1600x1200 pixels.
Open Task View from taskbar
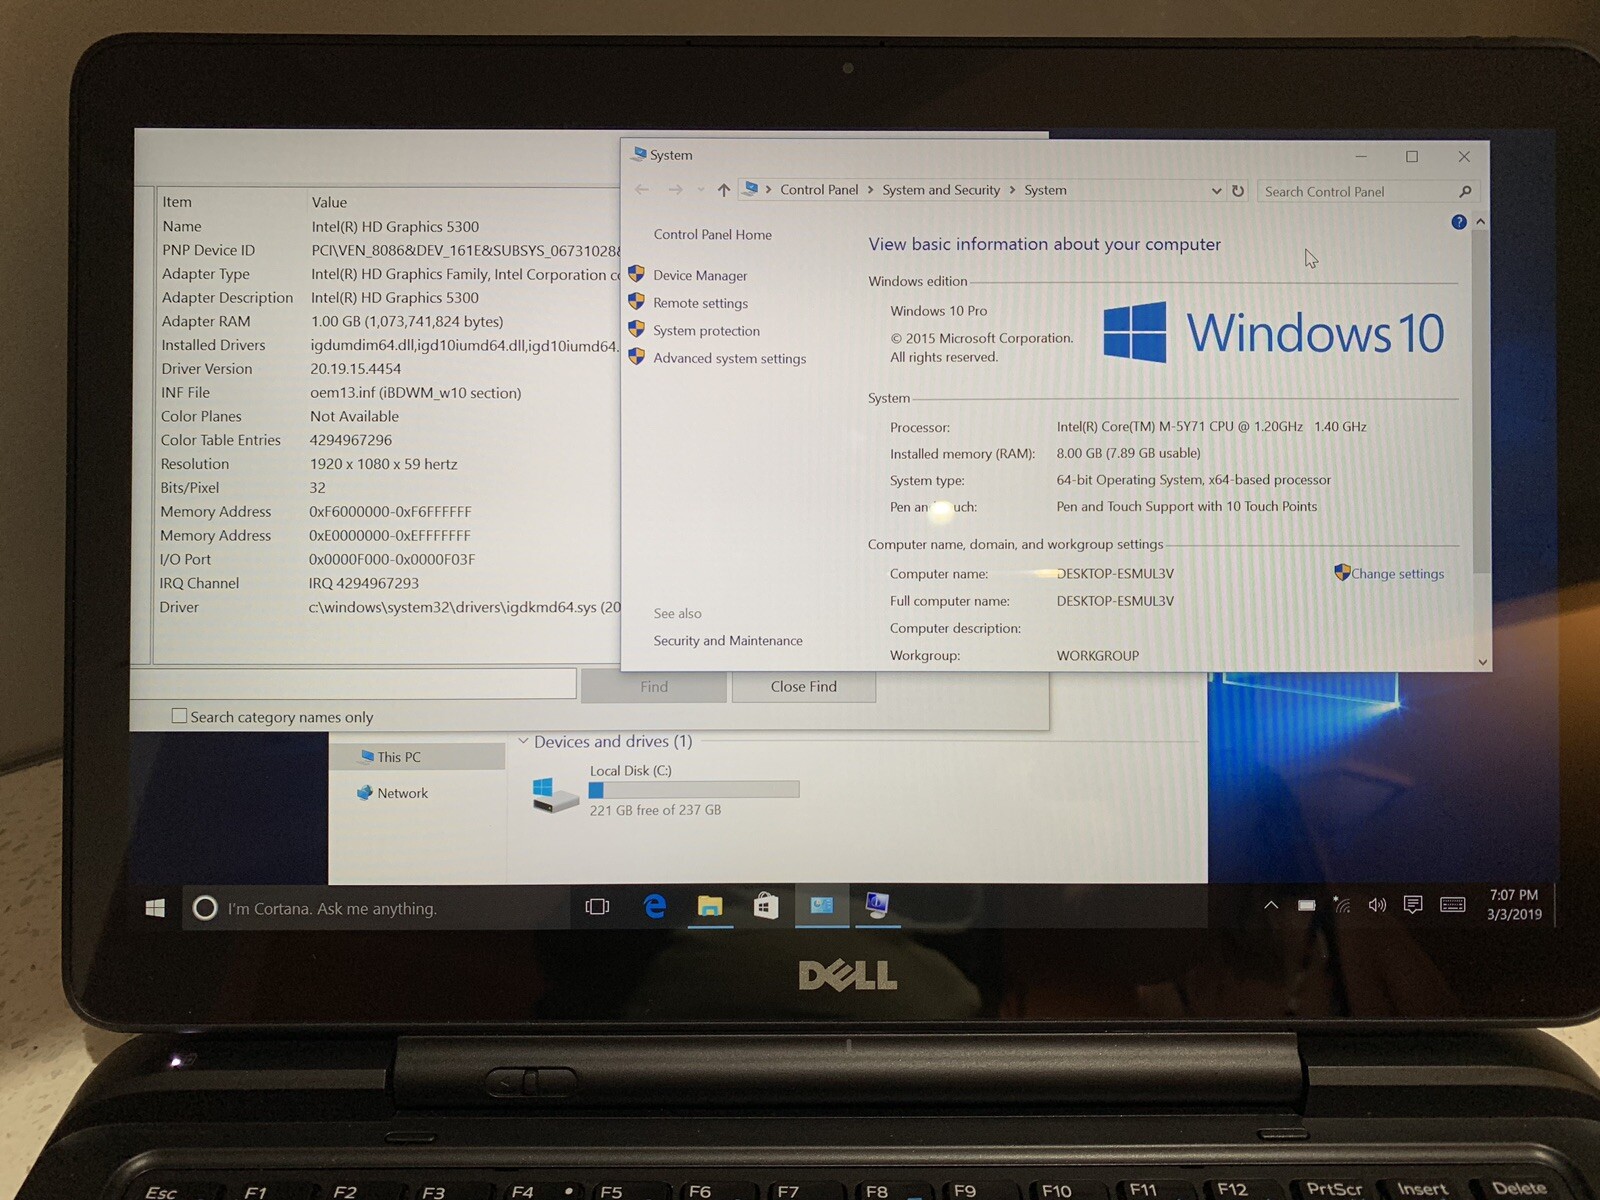coord(597,906)
